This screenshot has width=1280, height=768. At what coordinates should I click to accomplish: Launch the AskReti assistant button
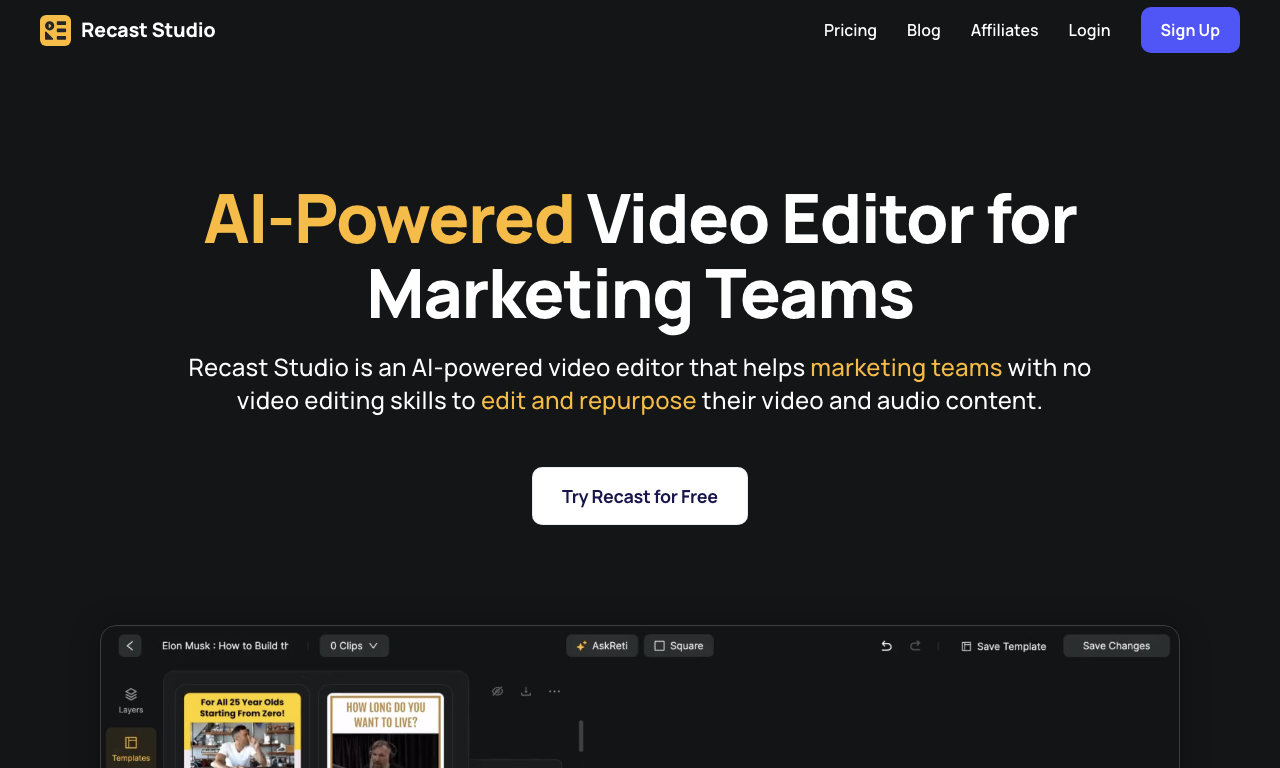click(x=602, y=646)
